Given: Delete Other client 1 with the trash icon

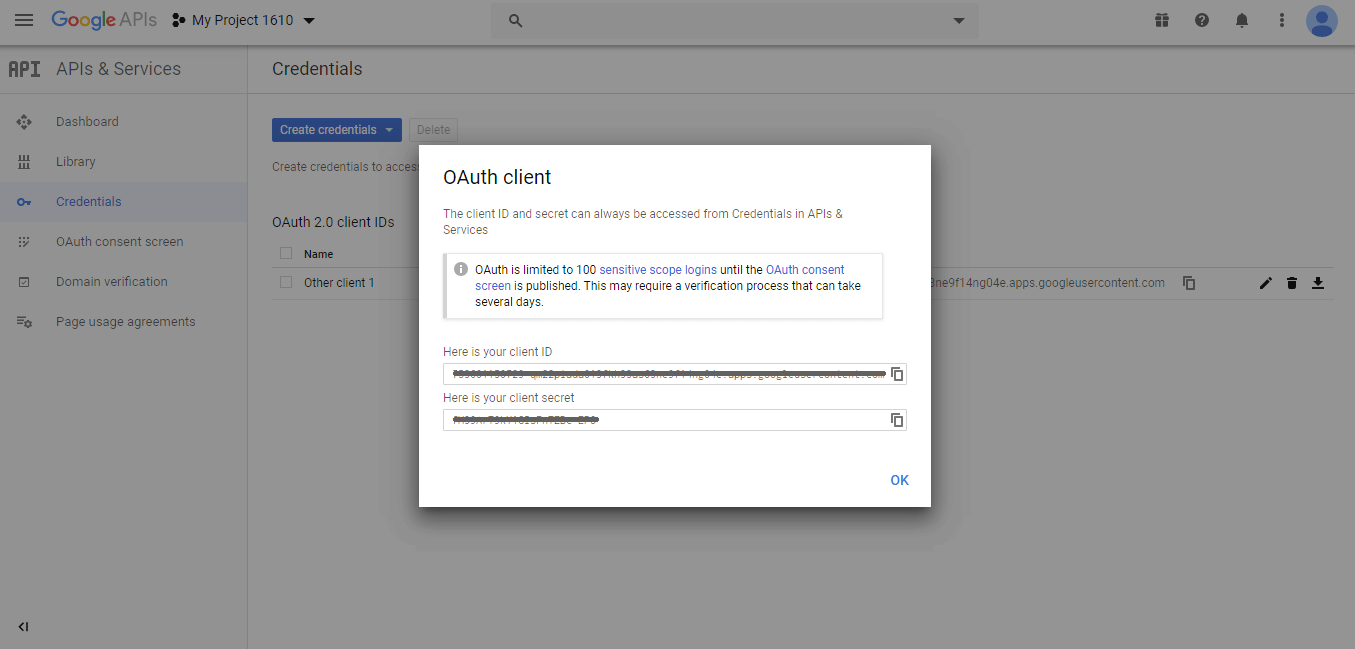Looking at the screenshot, I should 1292,283.
